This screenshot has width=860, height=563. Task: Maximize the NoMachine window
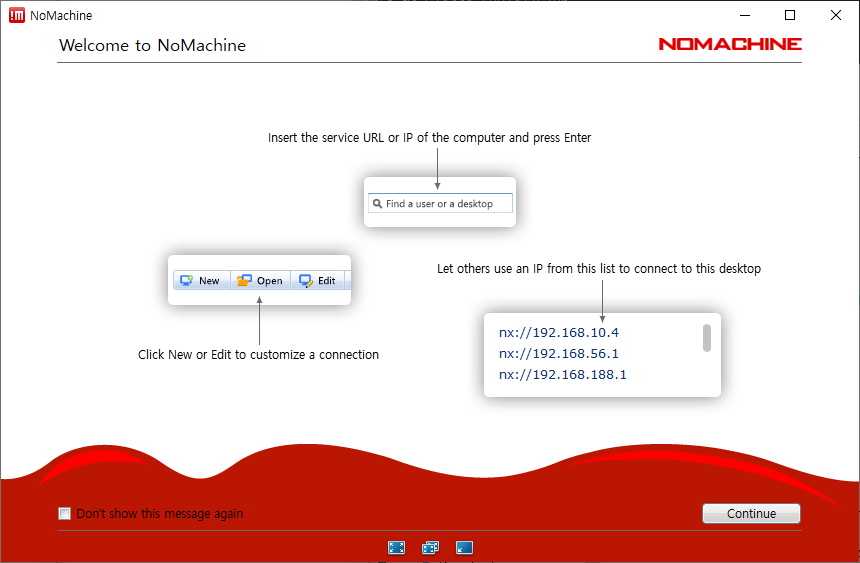[x=790, y=15]
